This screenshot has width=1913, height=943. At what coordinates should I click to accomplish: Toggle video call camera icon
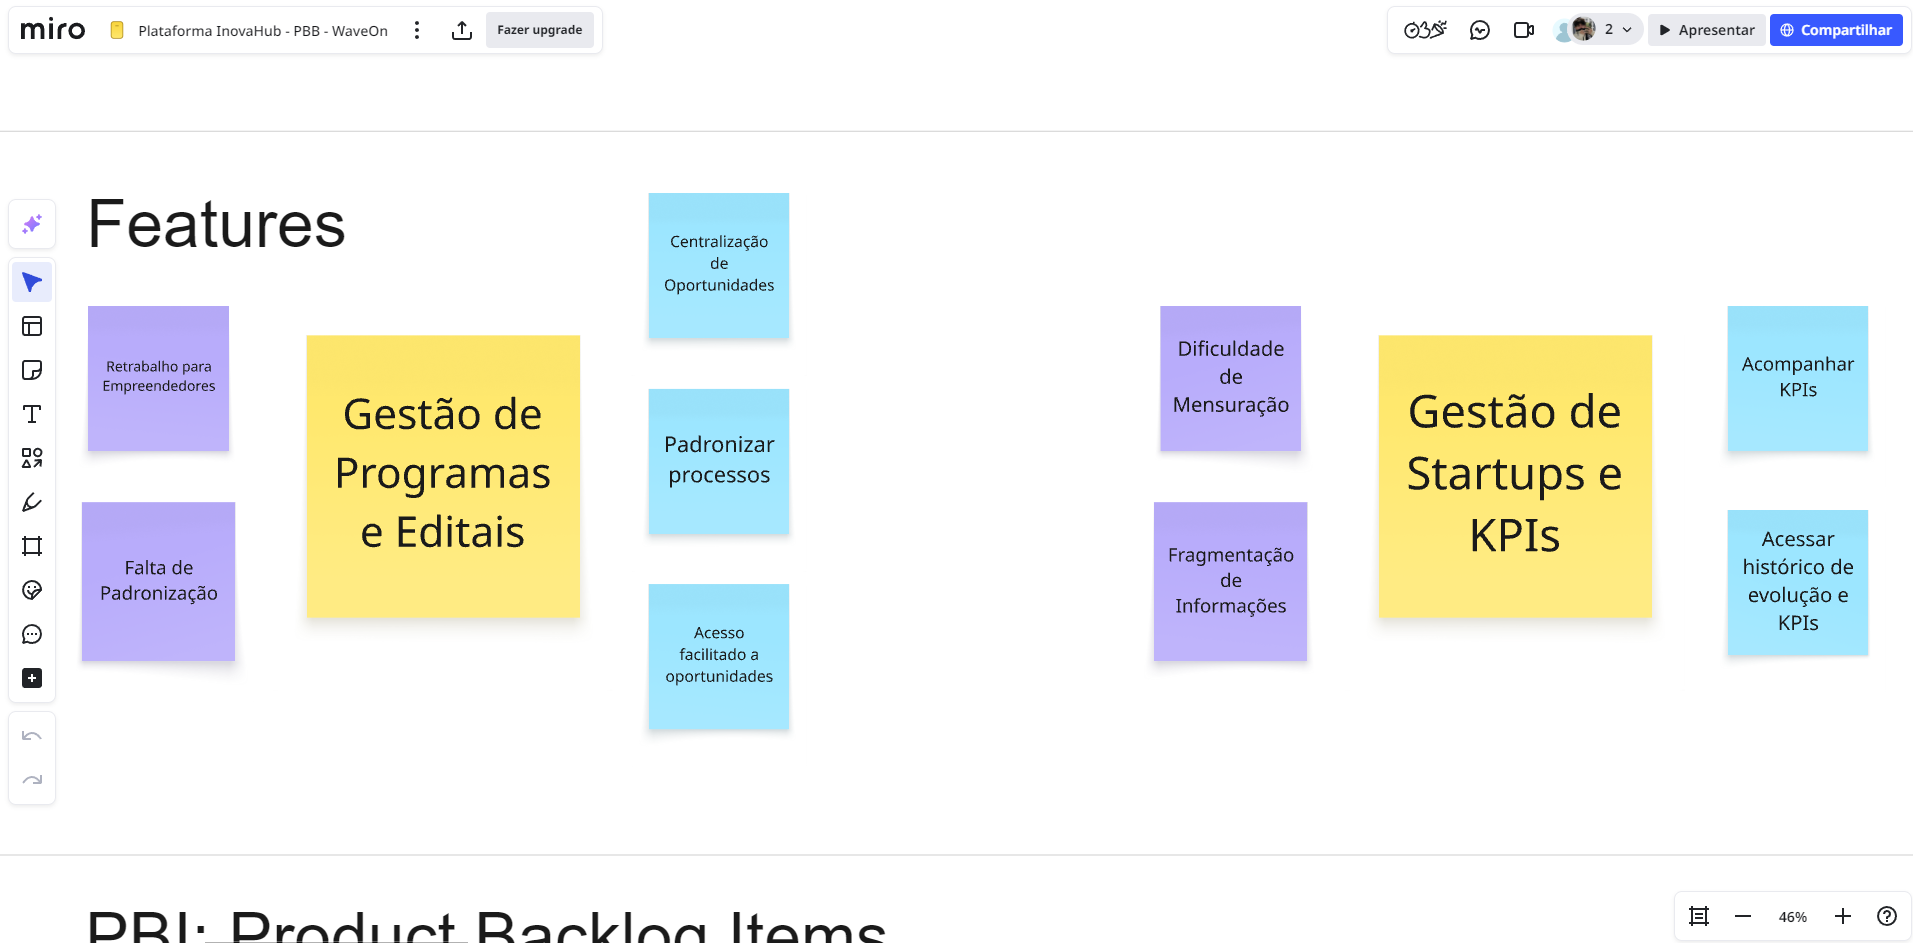tap(1523, 30)
